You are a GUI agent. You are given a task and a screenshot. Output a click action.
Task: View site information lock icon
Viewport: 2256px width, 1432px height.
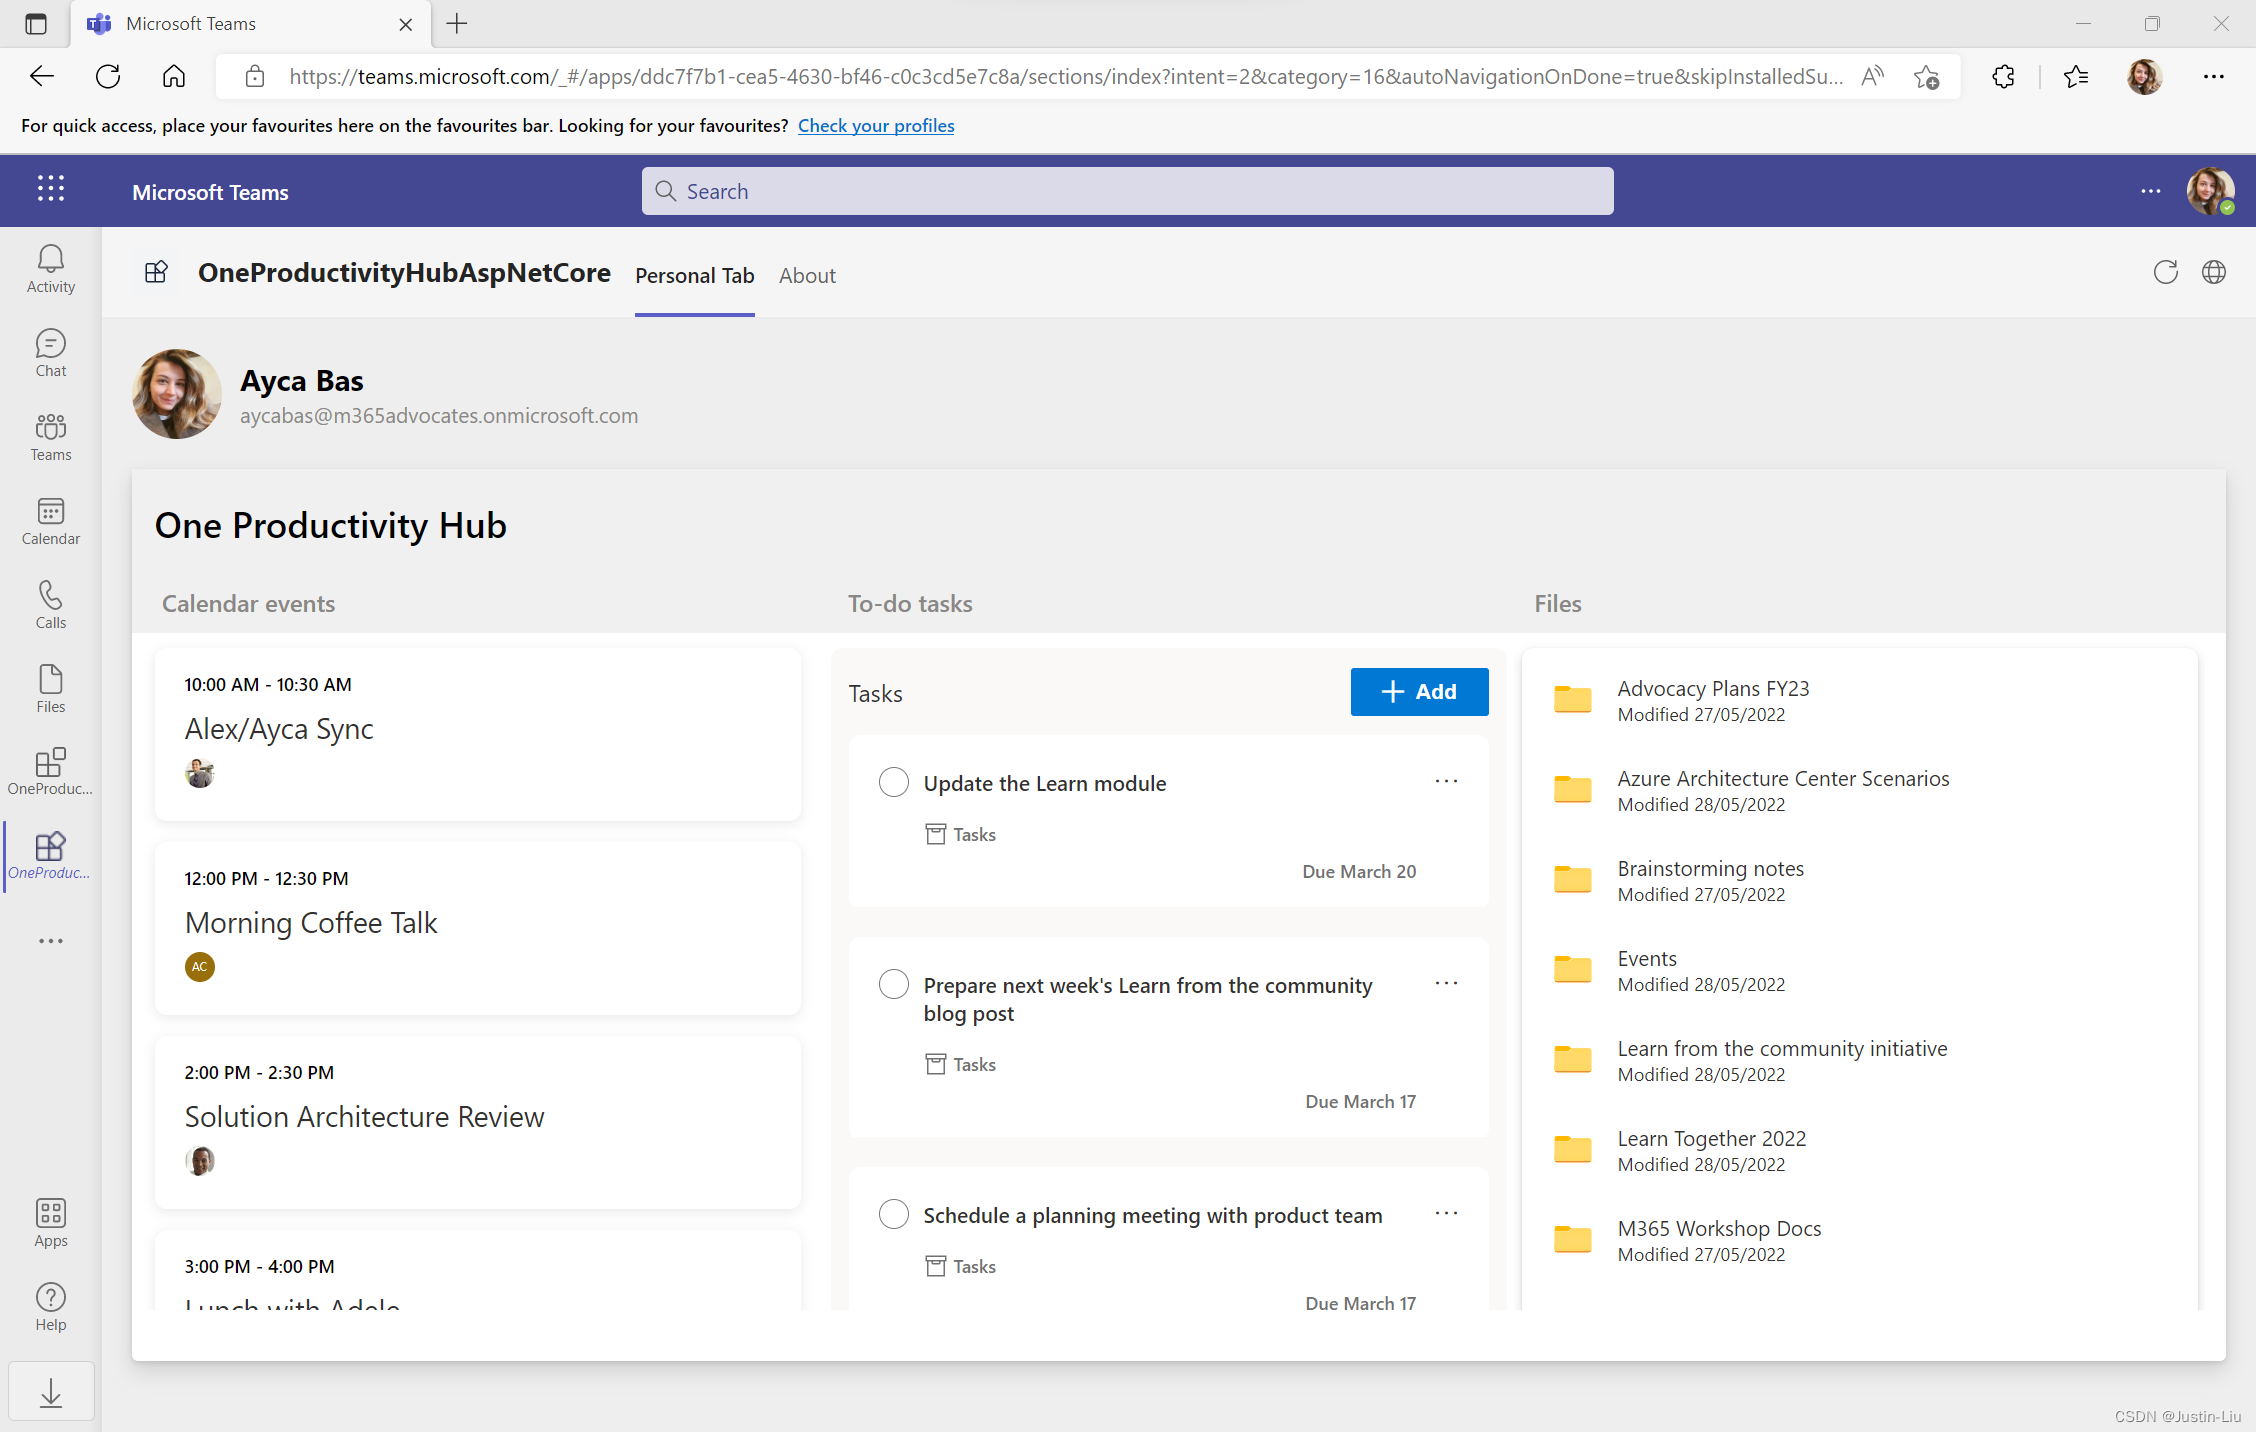(254, 76)
